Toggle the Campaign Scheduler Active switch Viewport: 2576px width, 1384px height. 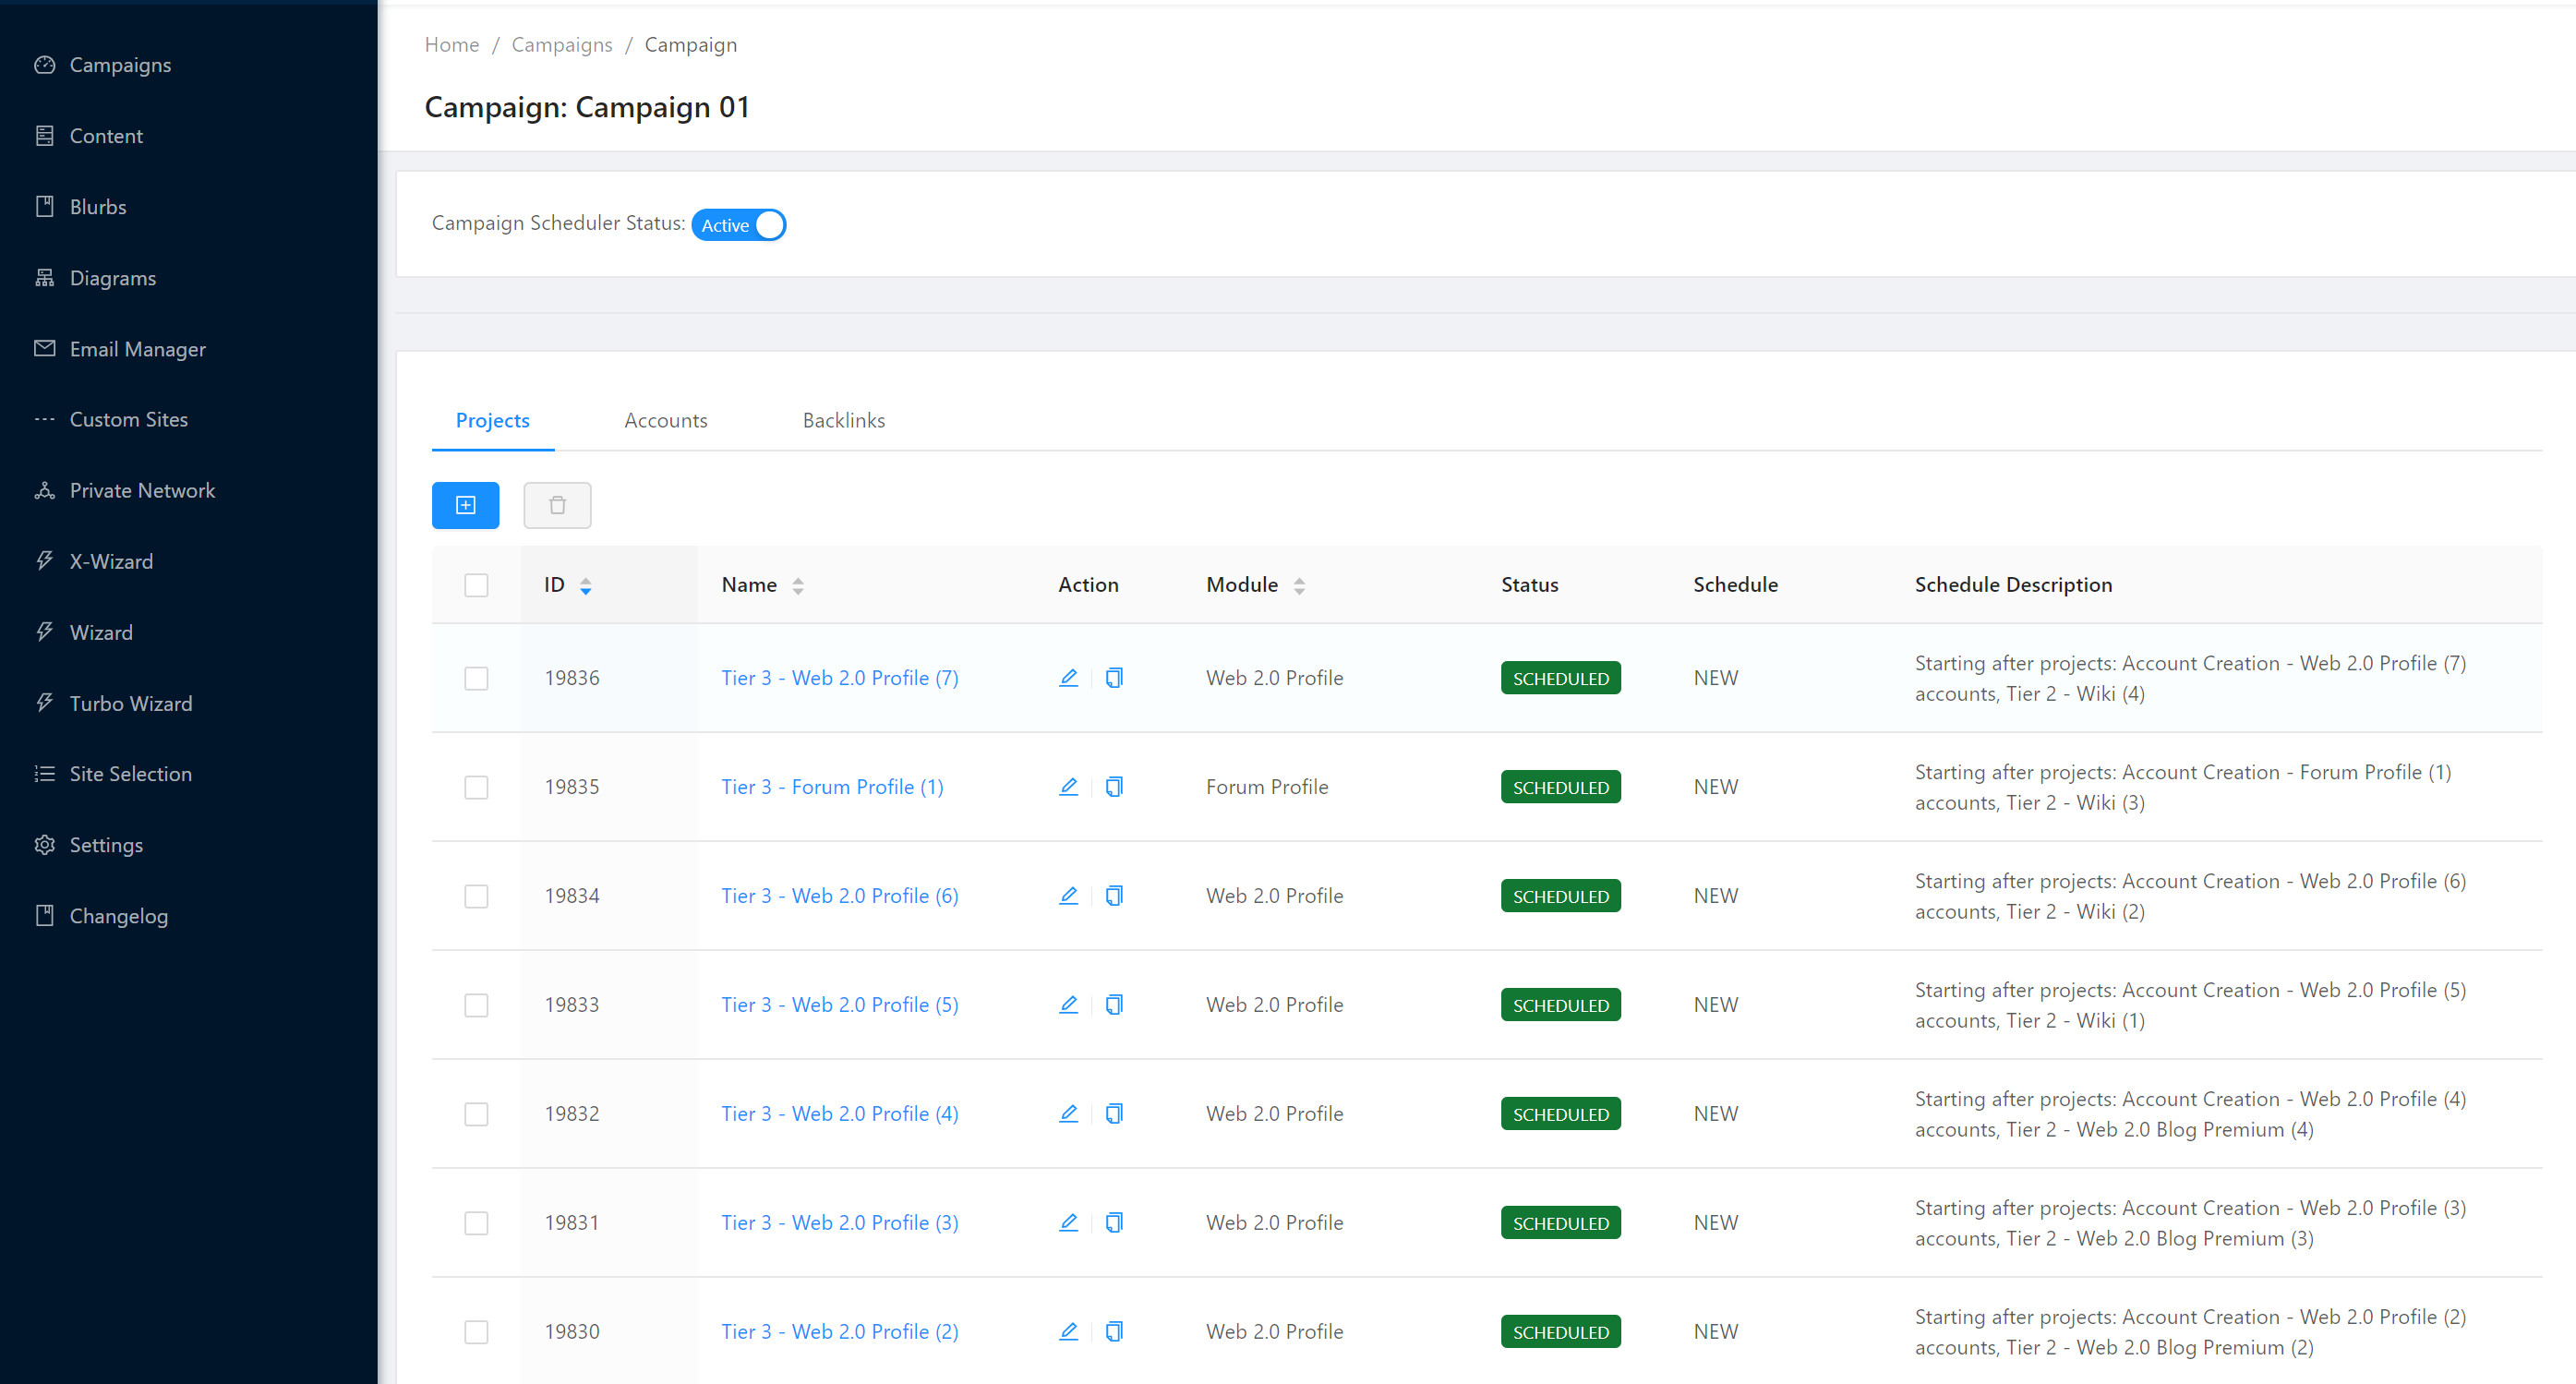739,225
